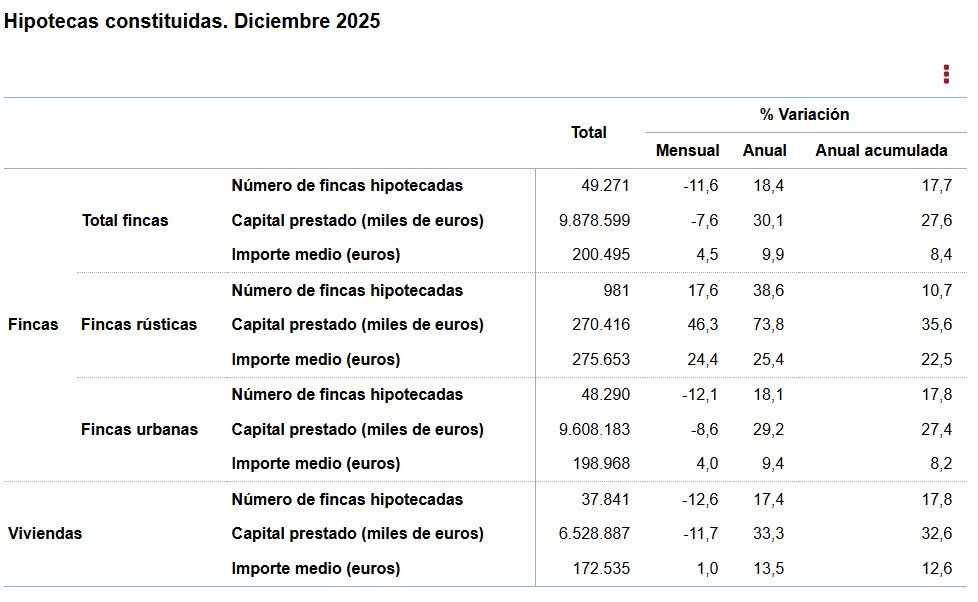Click the rústicas importe medio 275.653
Viewport: 978px width, 602px height.
[602, 360]
